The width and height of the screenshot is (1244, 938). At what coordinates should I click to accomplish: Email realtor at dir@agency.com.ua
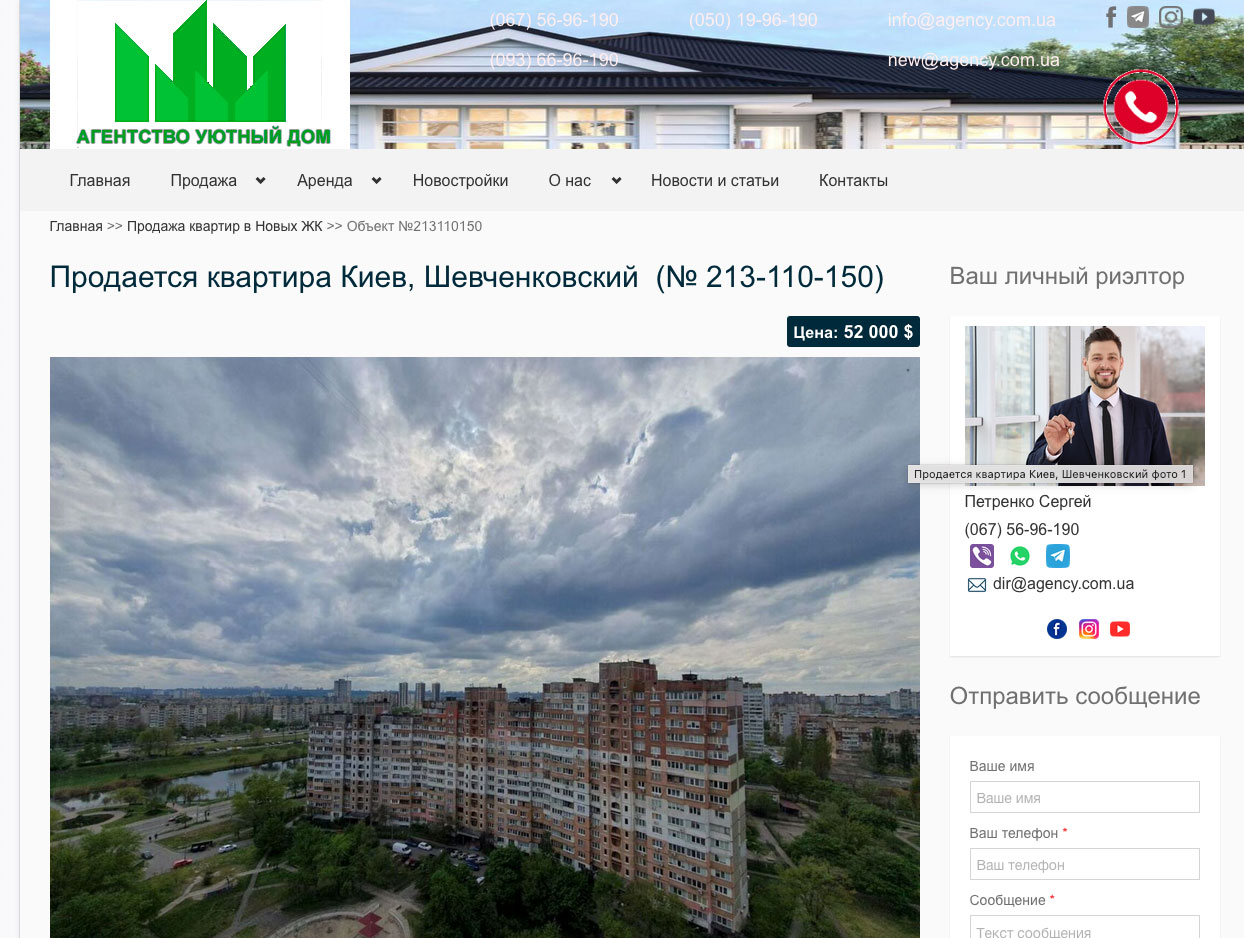(x=1063, y=584)
